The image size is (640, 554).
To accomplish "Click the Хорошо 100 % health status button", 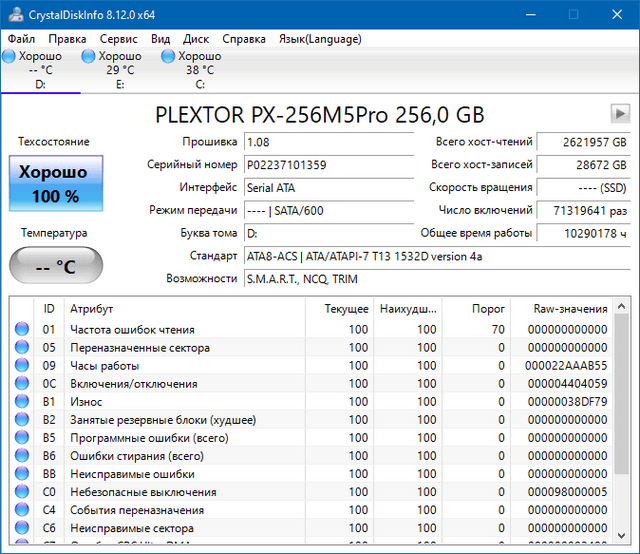I will 54,182.
